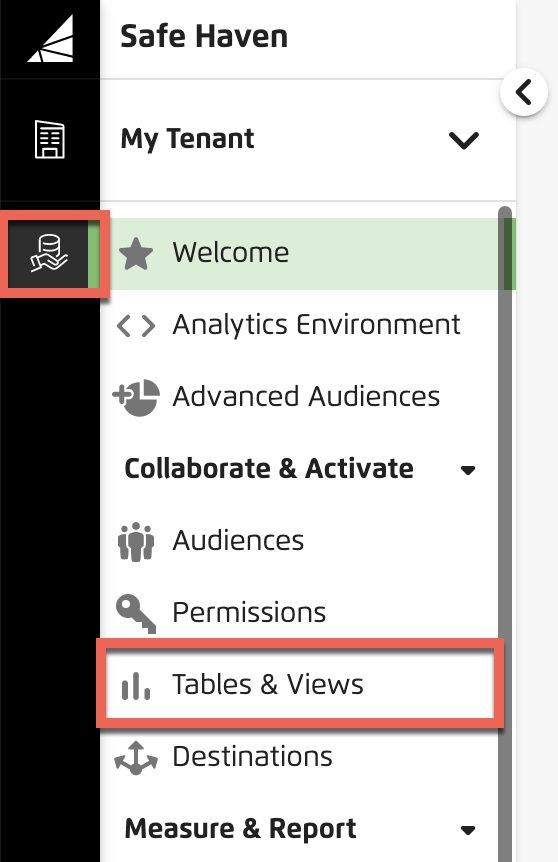Click the star icon next to Welcome
Viewport: 558px width, 862px height.
click(136, 253)
